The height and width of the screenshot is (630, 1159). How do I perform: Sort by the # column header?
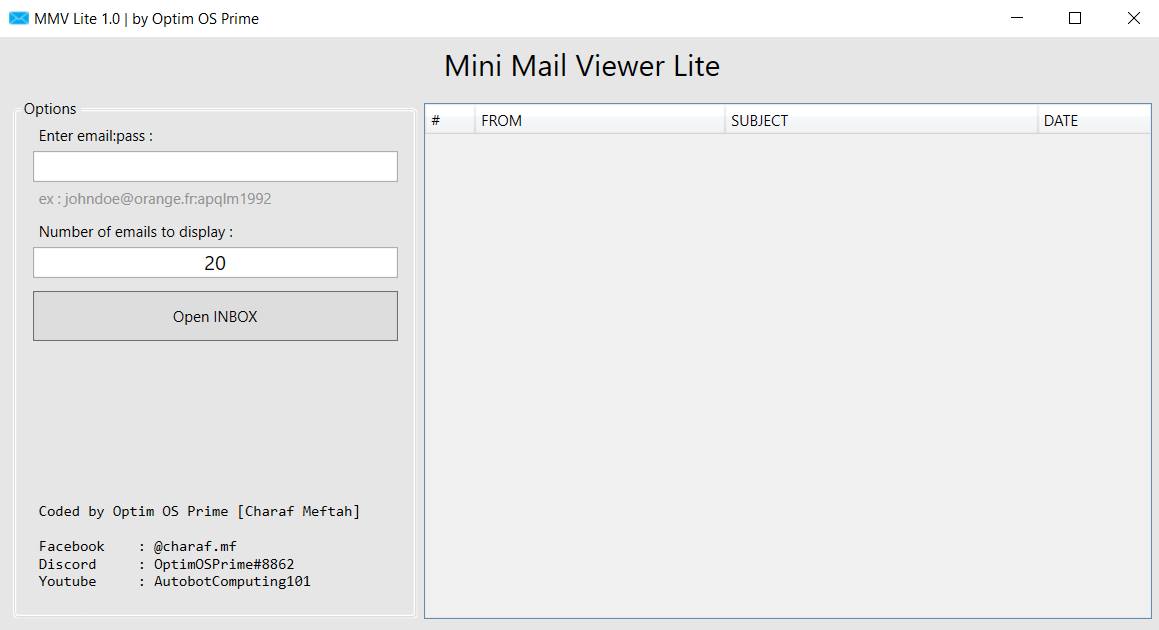(x=449, y=121)
